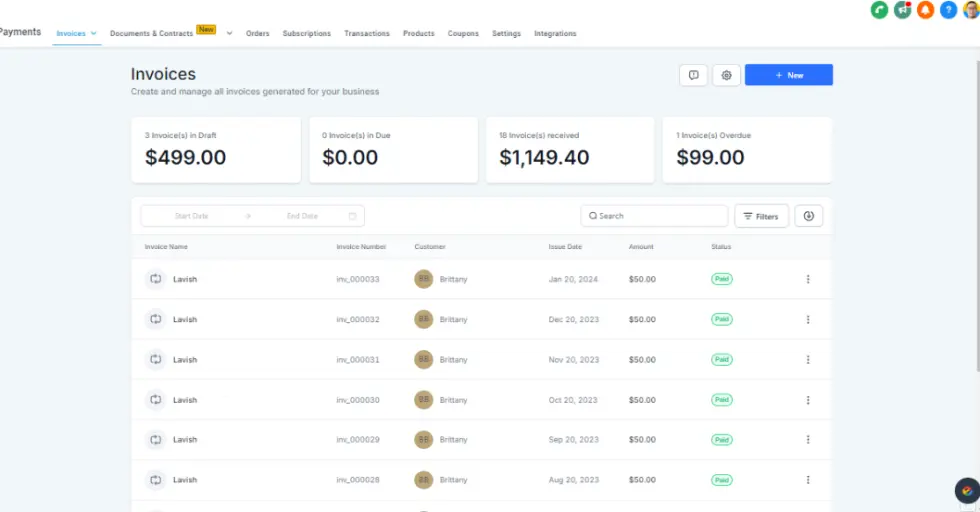Select the 0 Invoice(s) in Due card
This screenshot has height=512, width=980.
coord(394,150)
